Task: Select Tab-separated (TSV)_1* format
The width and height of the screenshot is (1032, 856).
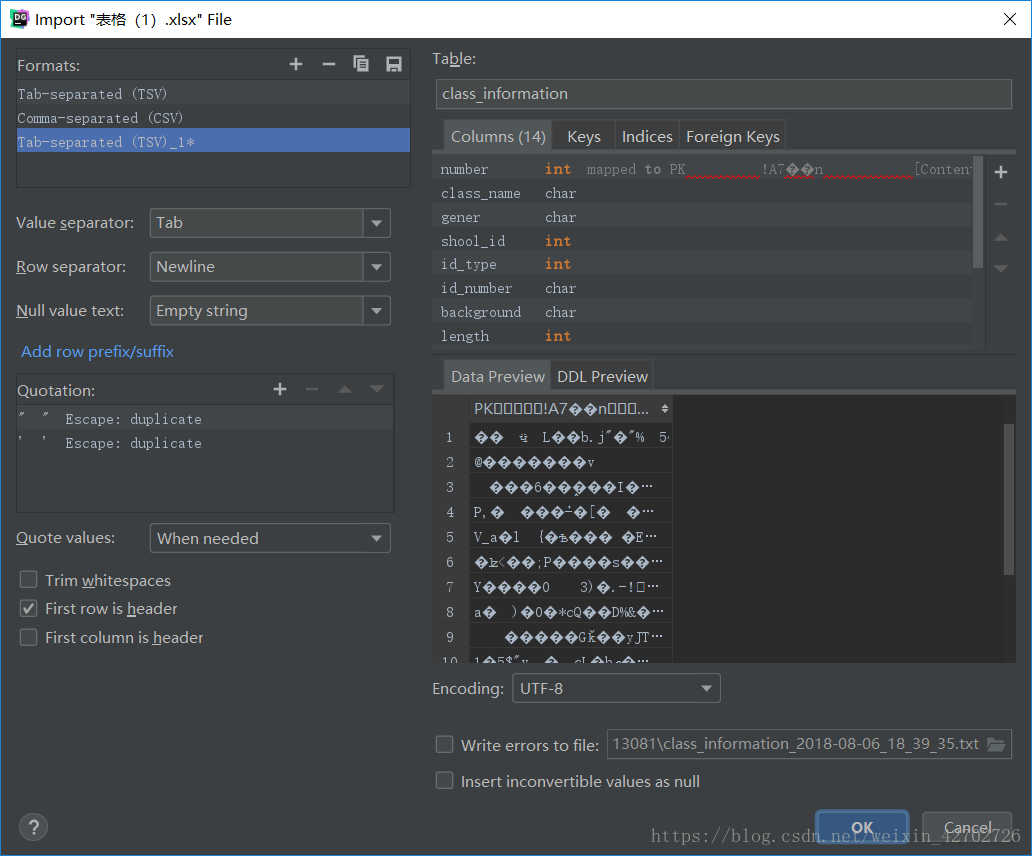Action: (x=213, y=141)
